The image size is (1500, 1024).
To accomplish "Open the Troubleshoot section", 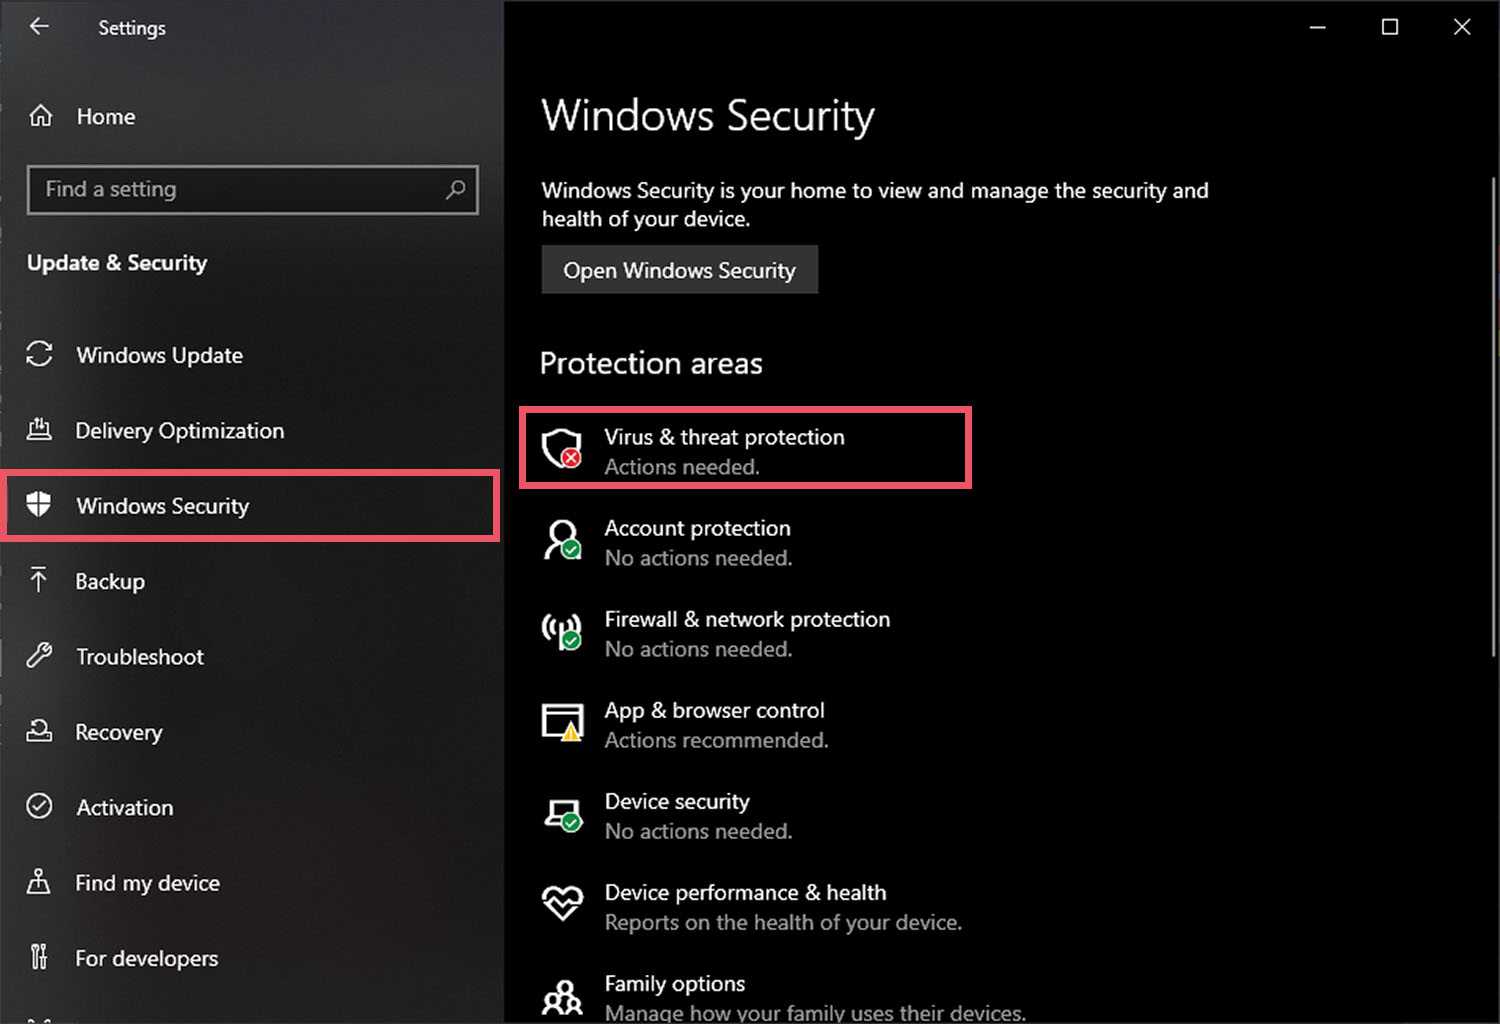I will [x=140, y=657].
